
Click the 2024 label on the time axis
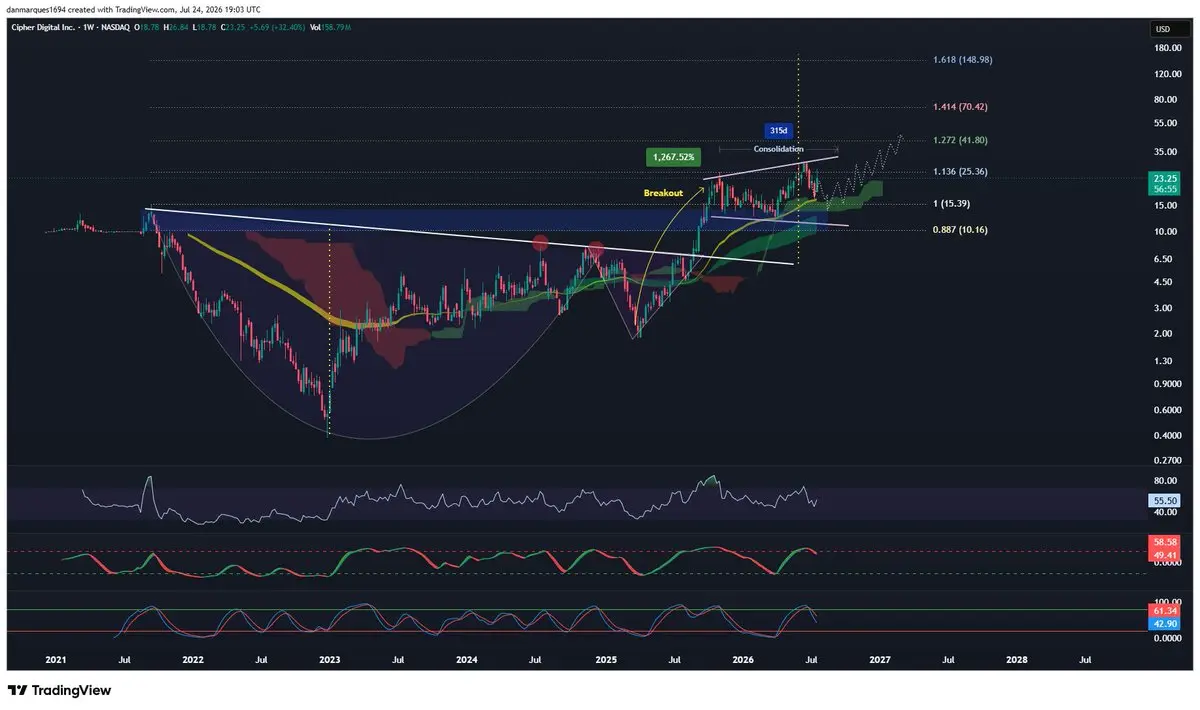click(x=467, y=660)
